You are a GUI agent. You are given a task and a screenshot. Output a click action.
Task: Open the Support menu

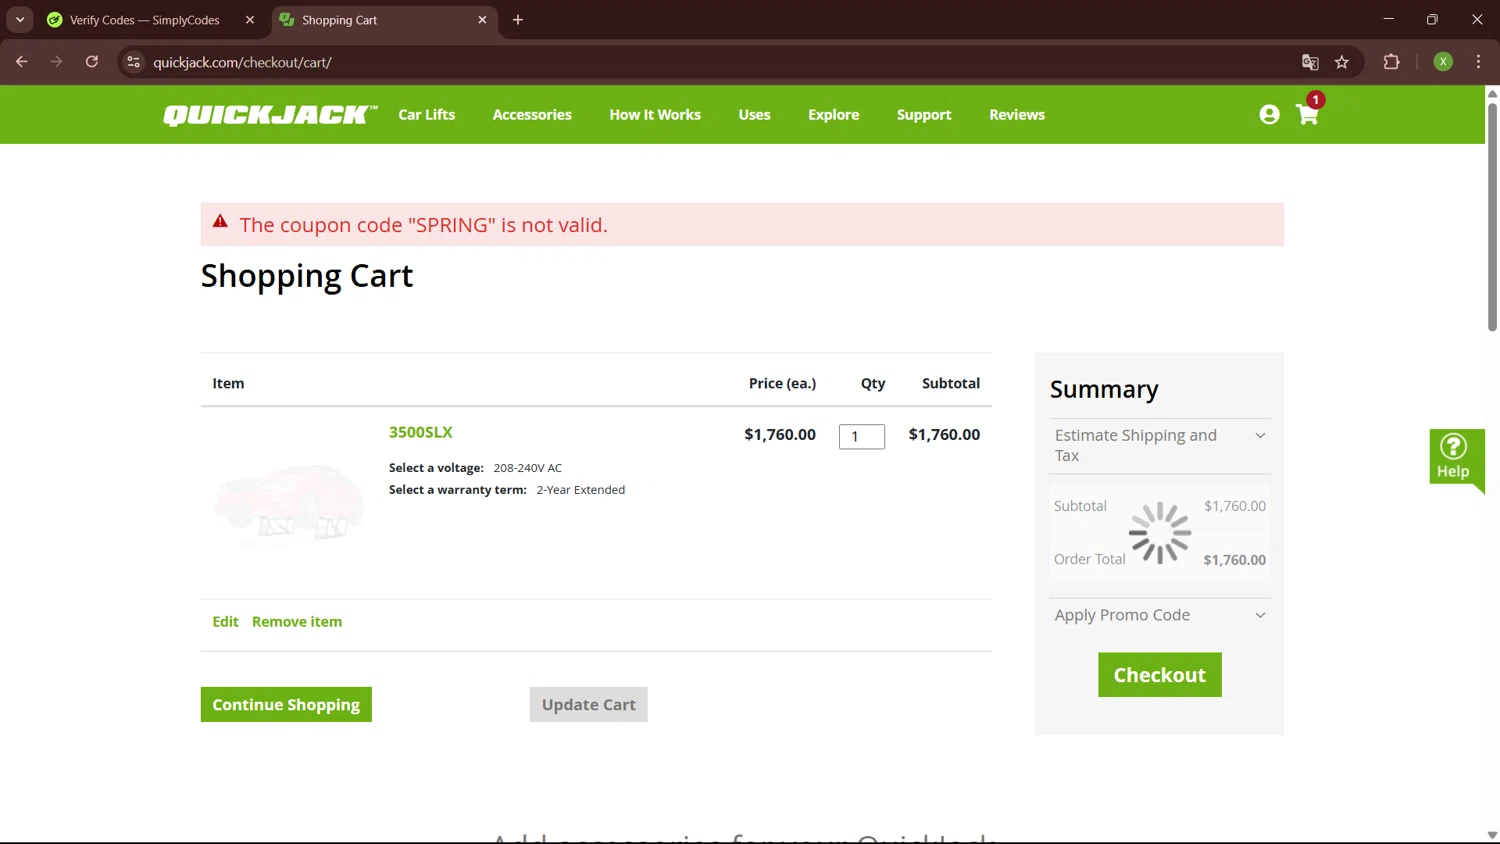coord(924,115)
